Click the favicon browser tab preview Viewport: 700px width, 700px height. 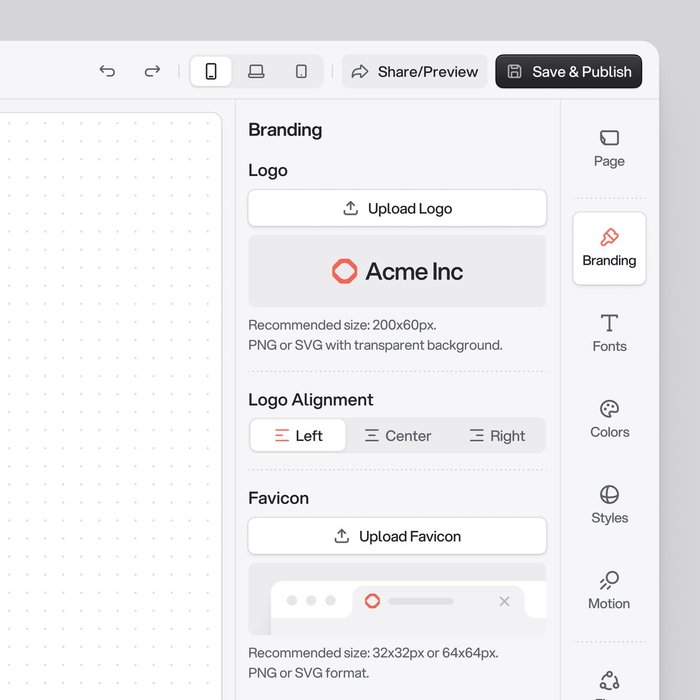397,599
